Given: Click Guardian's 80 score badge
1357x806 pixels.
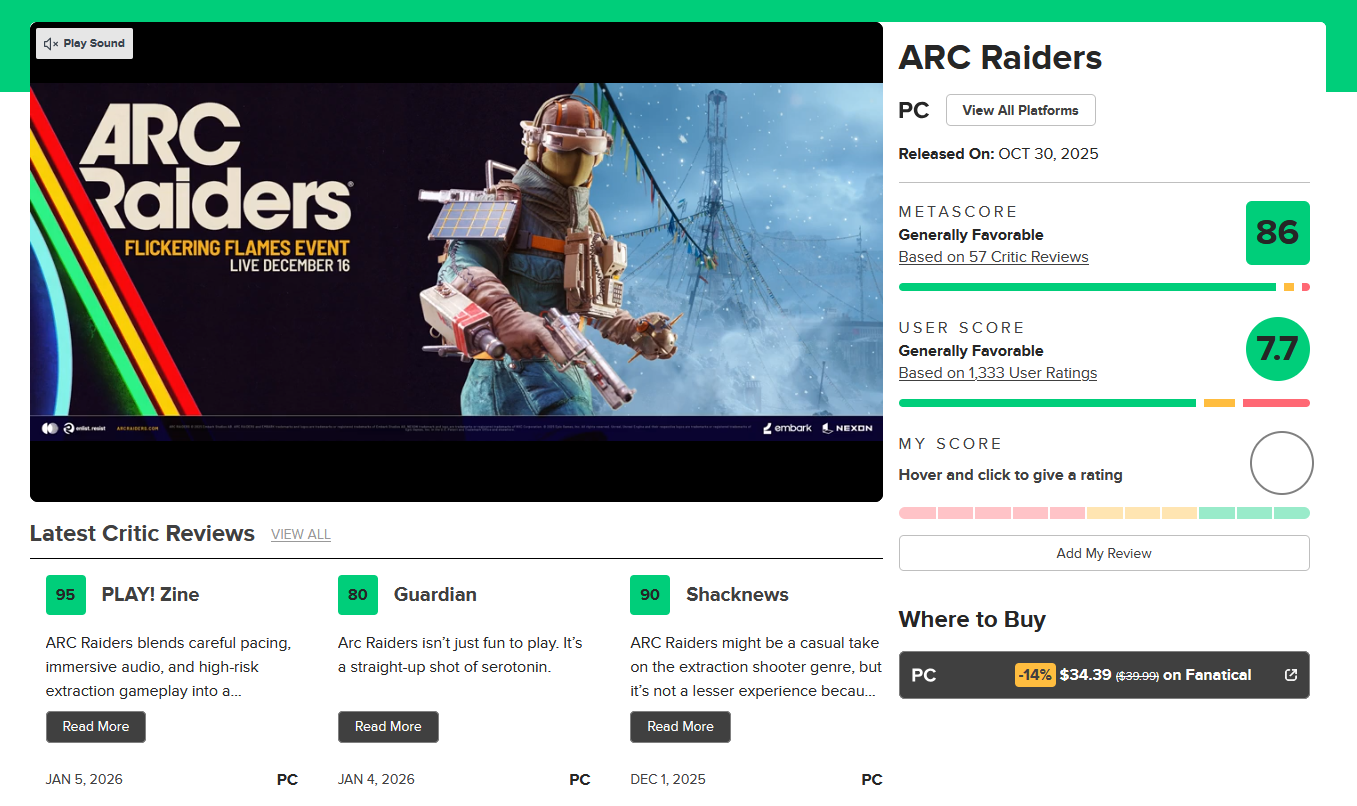Looking at the screenshot, I should tap(358, 595).
